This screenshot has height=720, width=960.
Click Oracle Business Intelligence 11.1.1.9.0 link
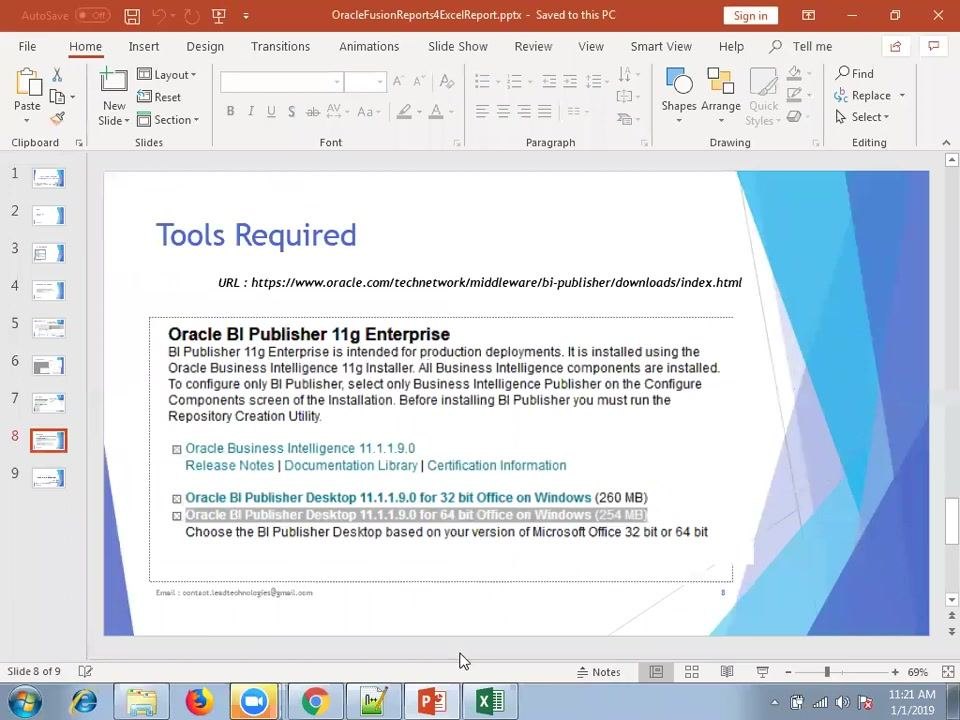point(300,448)
